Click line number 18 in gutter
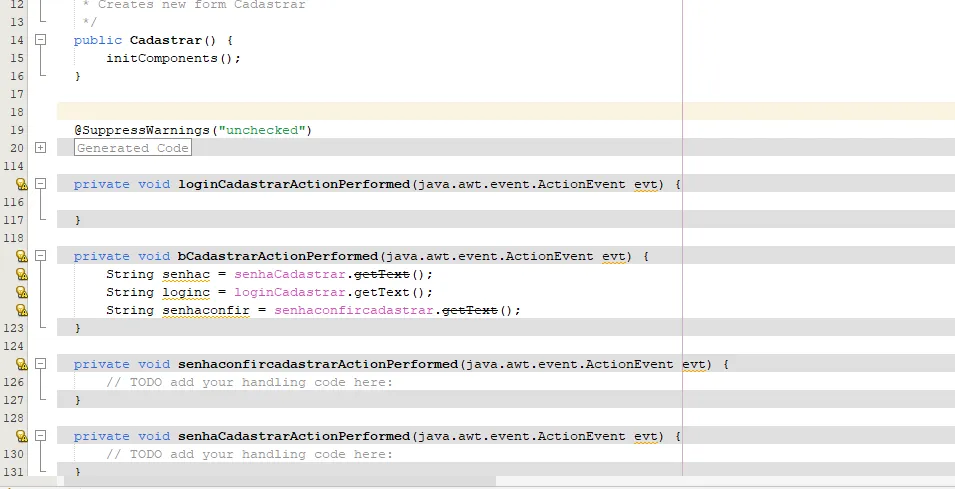Screen dimensions: 955x489 point(17,112)
